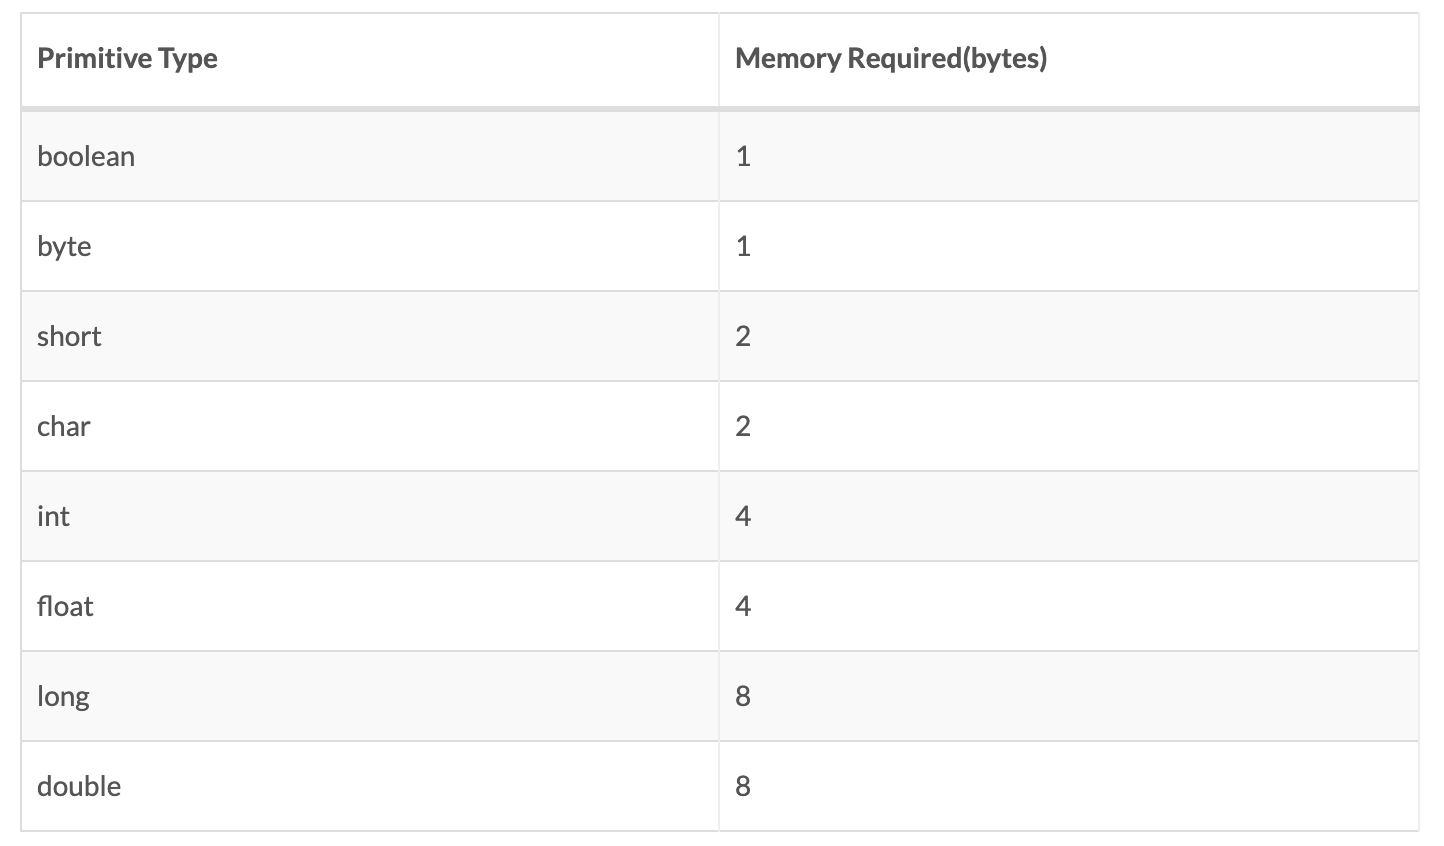Image resolution: width=1444 pixels, height=846 pixels.
Task: Select the memory value 4 for float
Action: tap(743, 607)
